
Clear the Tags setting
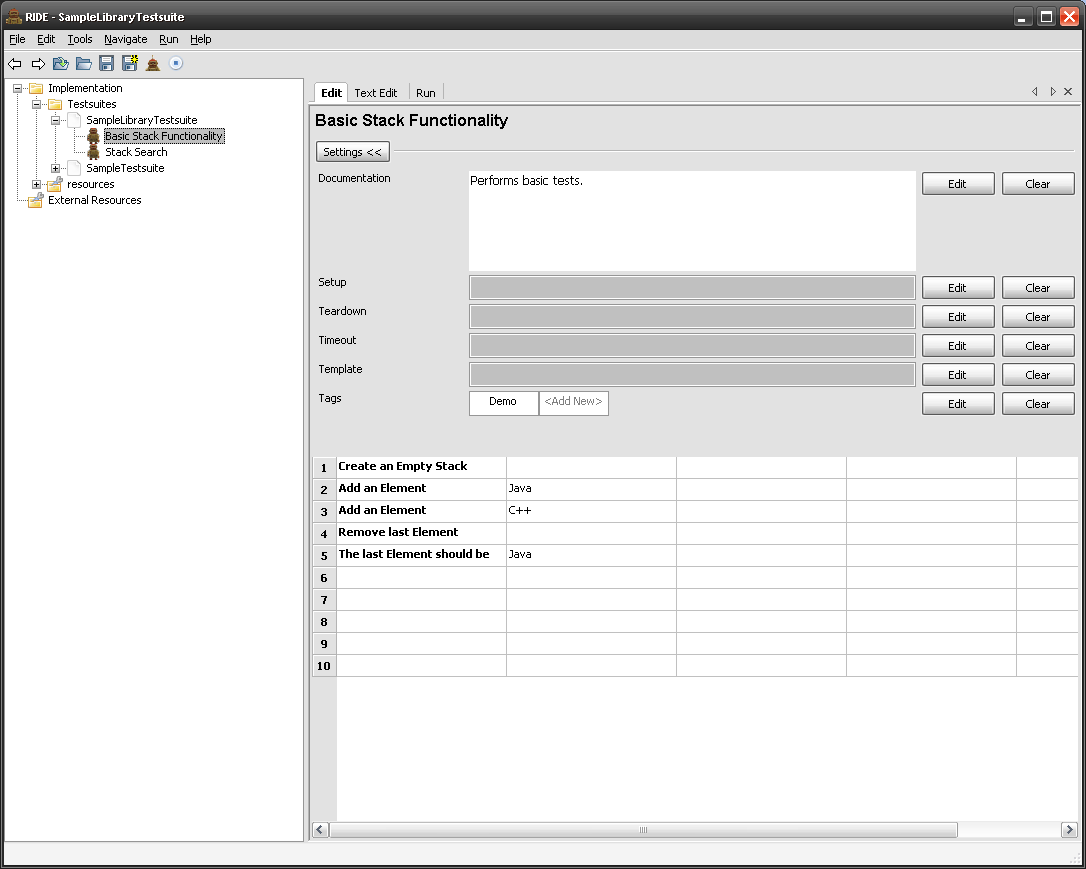click(1037, 404)
